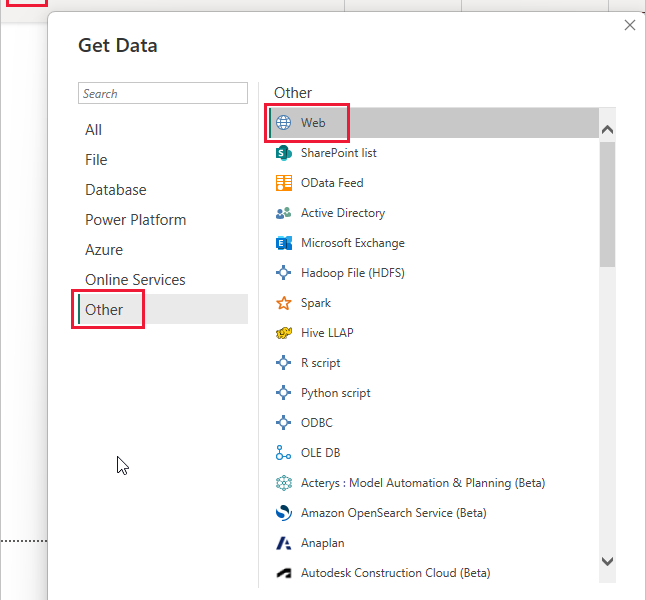The height and width of the screenshot is (600, 646).
Task: Pick Acterys Model Automation & Planning text
Action: (x=423, y=483)
